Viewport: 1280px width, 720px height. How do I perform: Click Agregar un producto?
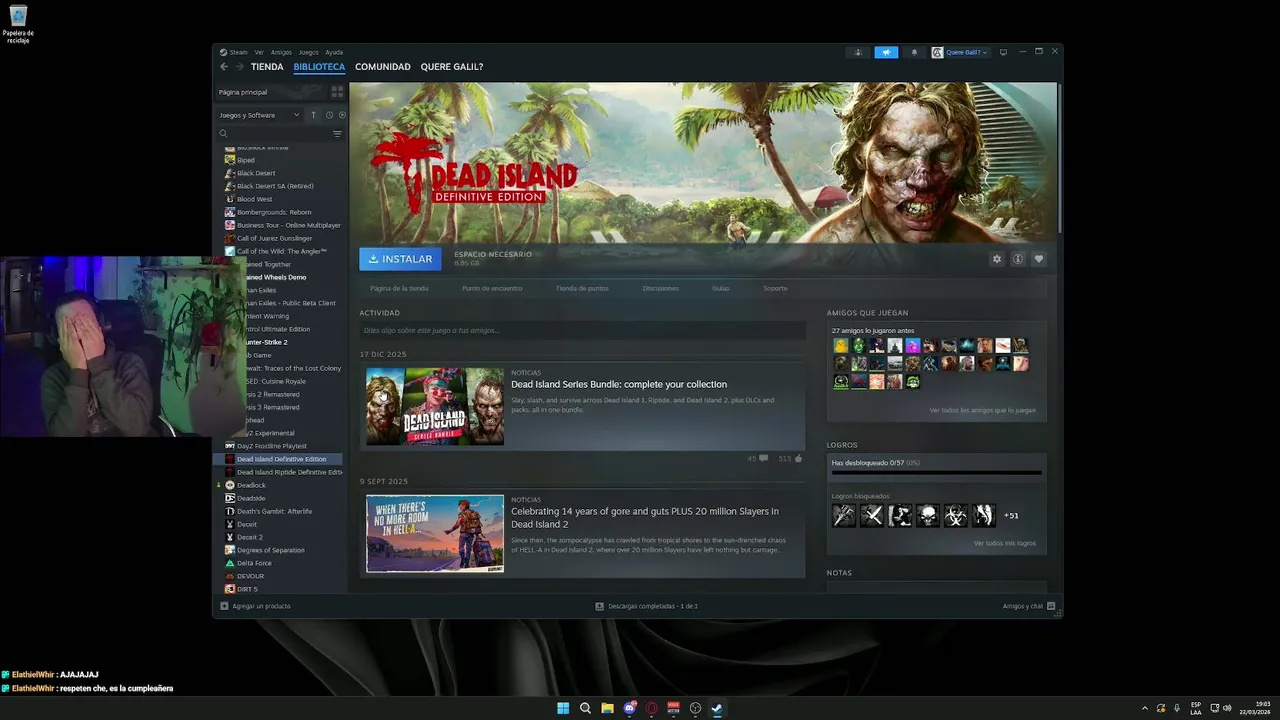coord(256,606)
